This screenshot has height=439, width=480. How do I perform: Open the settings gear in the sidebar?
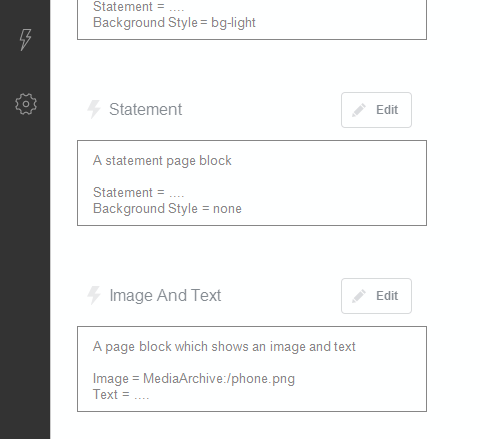tap(26, 104)
